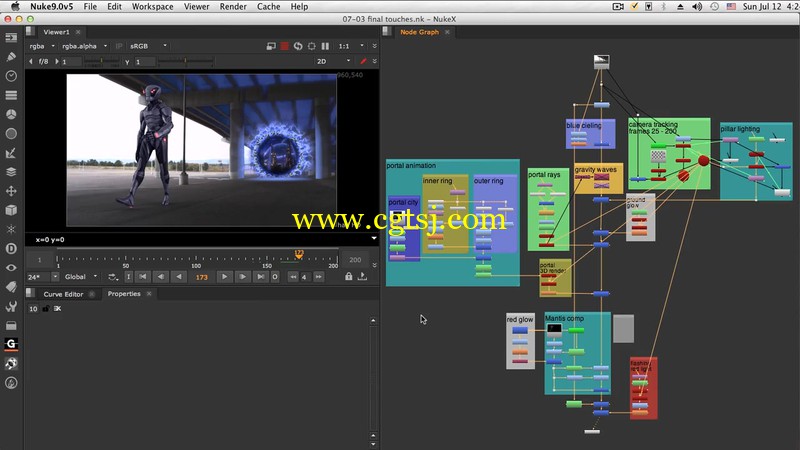800x450 pixels.
Task: Open the Cache menu
Action: click(268, 7)
